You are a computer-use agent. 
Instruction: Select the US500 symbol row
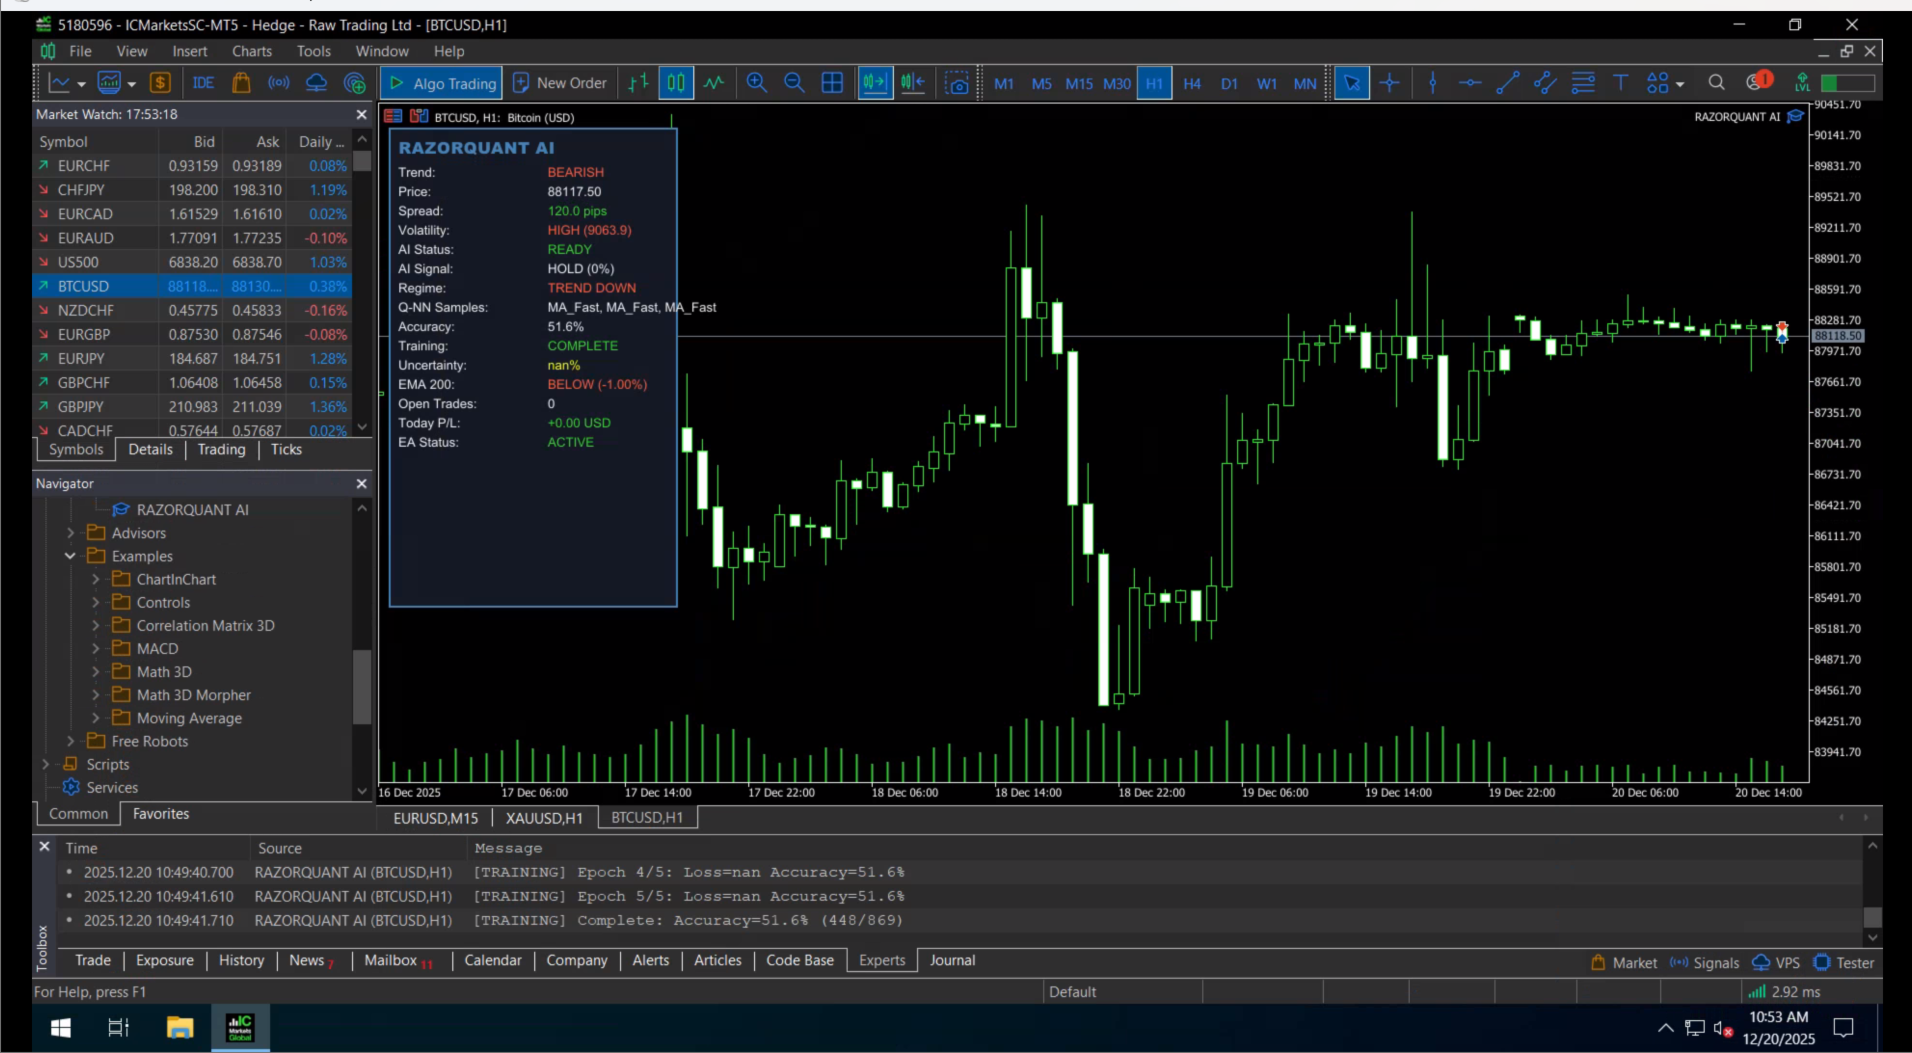pyautogui.click(x=194, y=262)
